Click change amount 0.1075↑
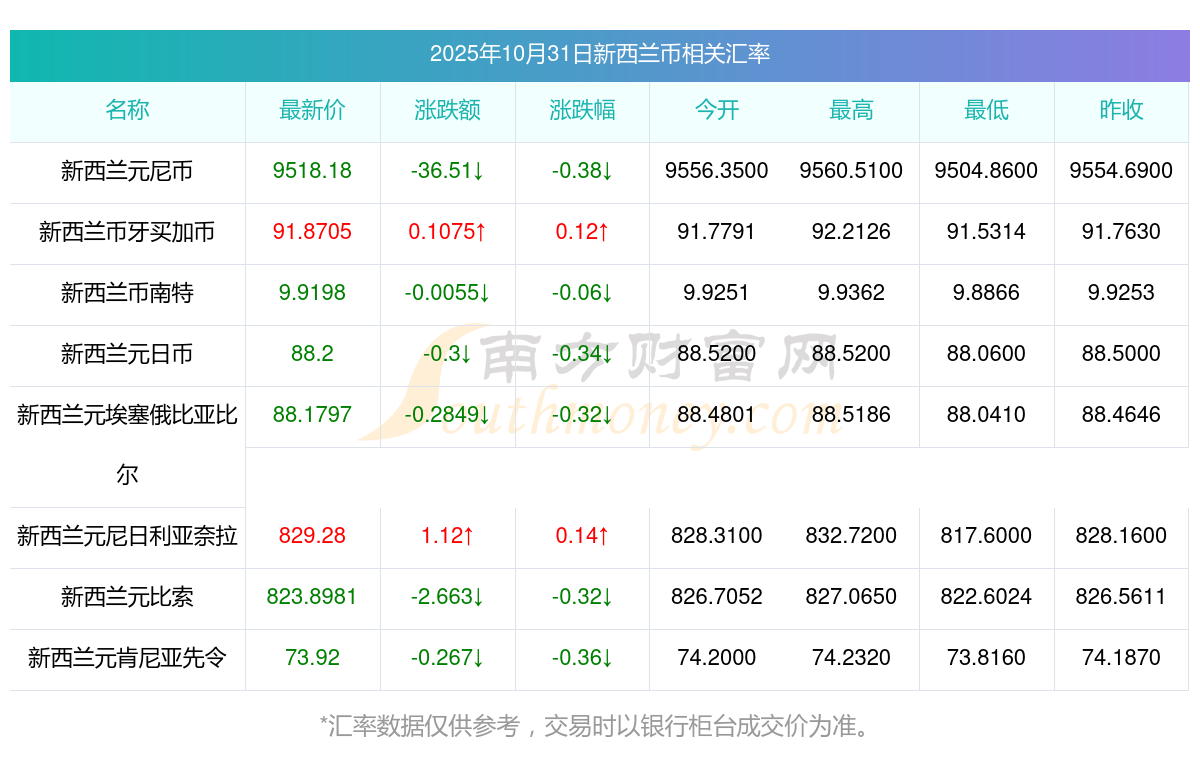The height and width of the screenshot is (757, 1200). [x=447, y=232]
